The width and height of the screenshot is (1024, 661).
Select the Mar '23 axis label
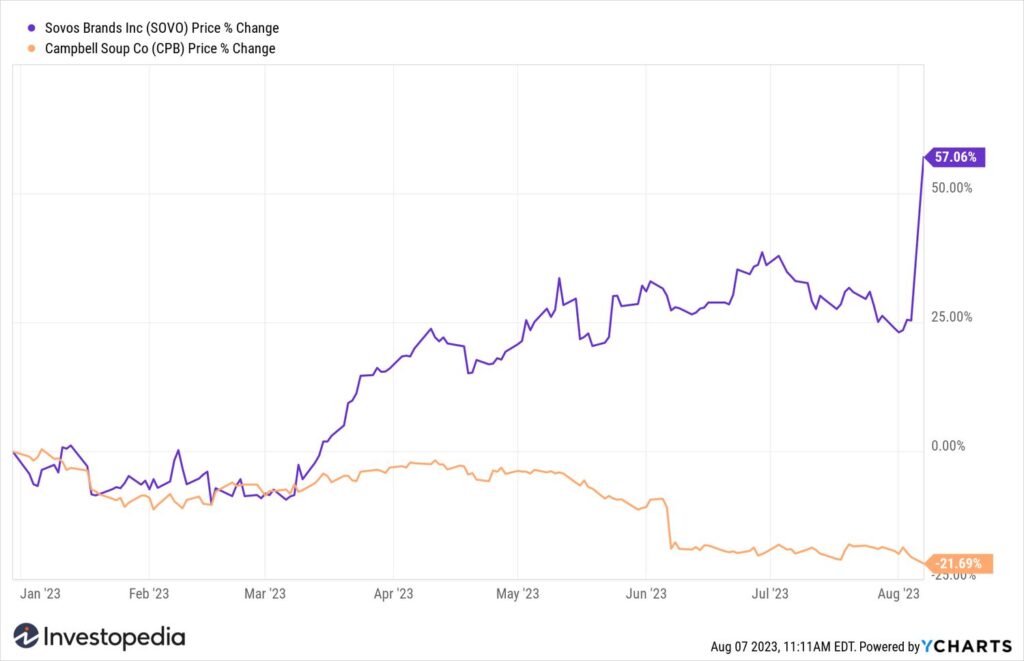264,594
